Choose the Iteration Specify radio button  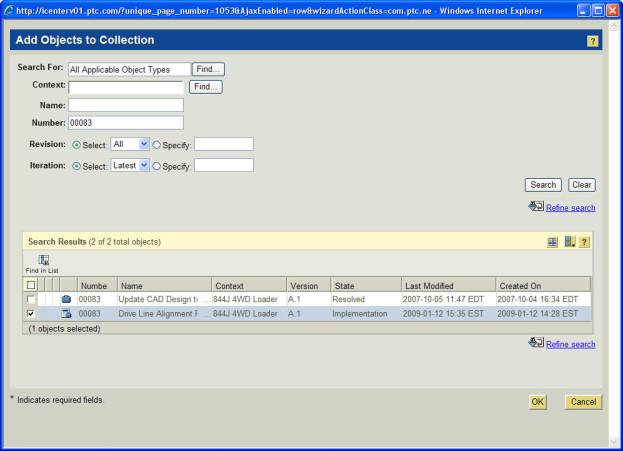coord(157,166)
